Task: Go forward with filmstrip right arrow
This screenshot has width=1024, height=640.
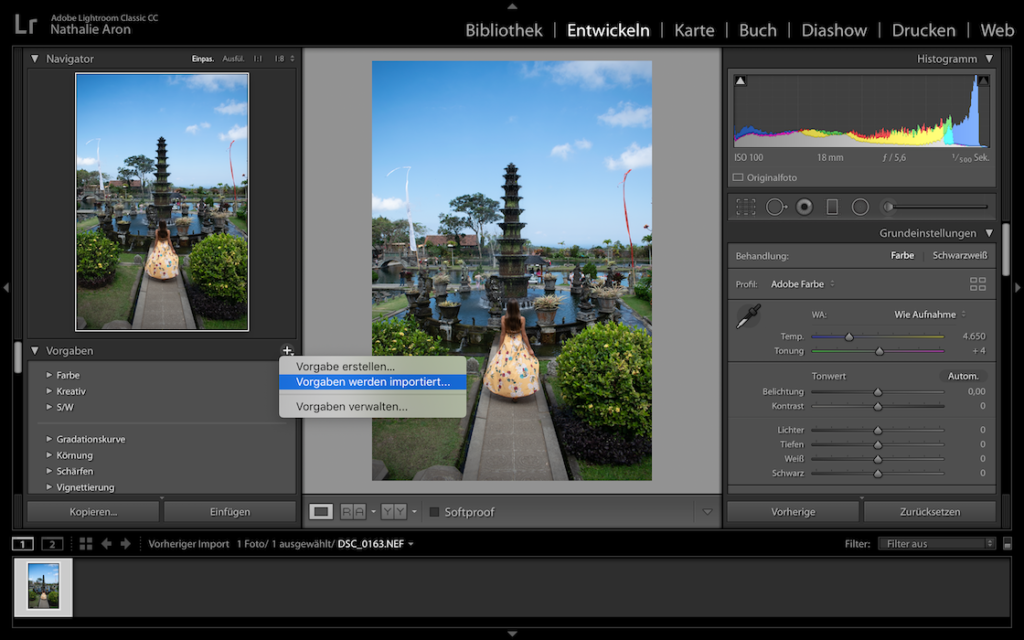Action: tap(125, 543)
